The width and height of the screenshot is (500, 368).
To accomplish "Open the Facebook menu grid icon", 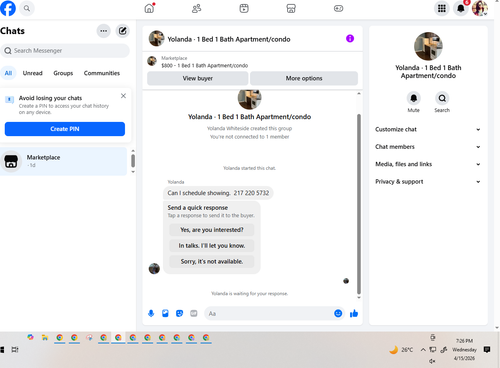I will coord(442,8).
